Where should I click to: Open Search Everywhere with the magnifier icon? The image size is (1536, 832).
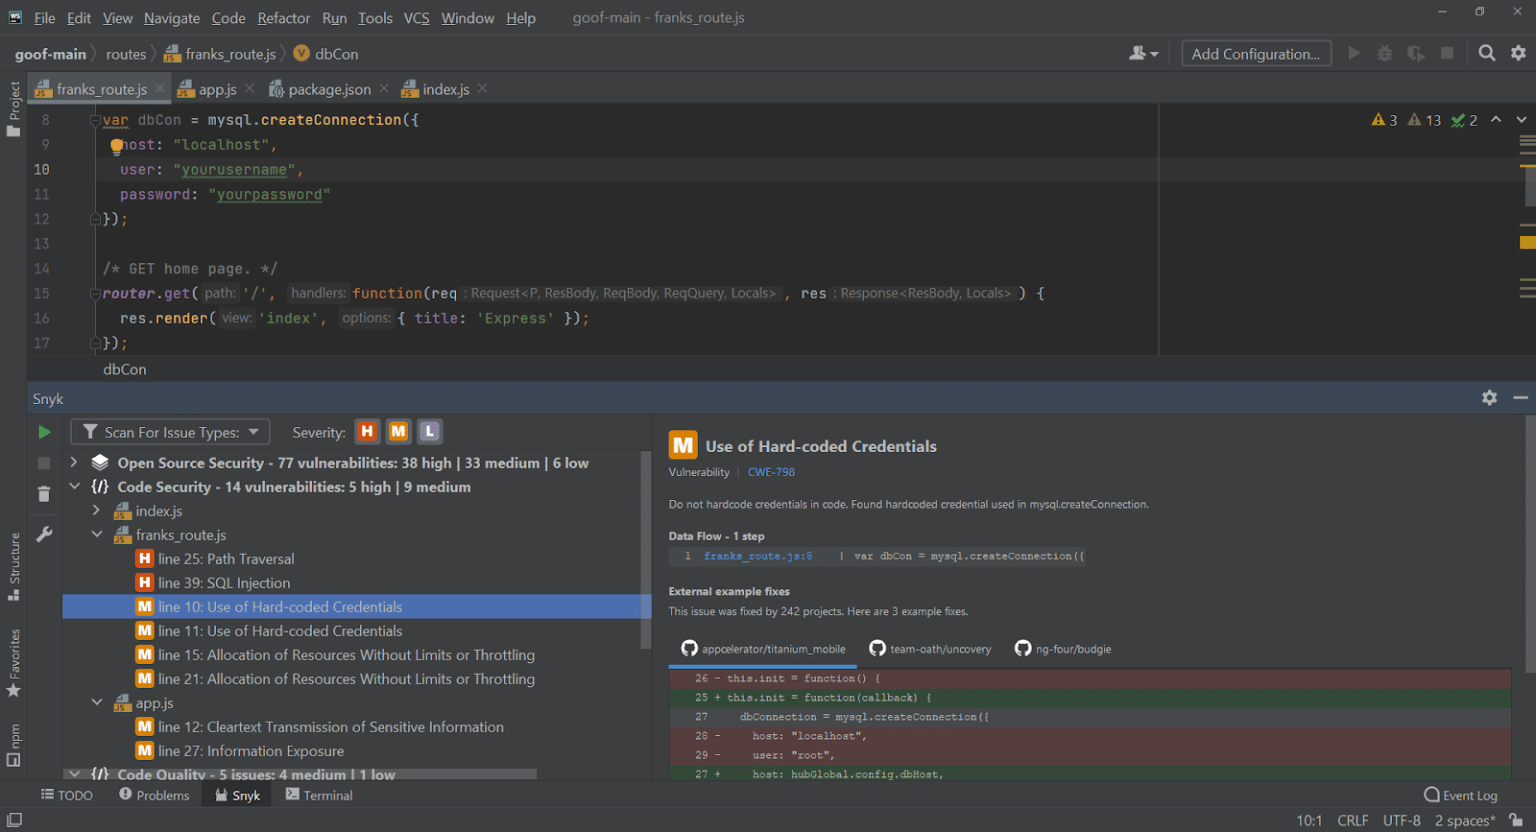[1487, 53]
